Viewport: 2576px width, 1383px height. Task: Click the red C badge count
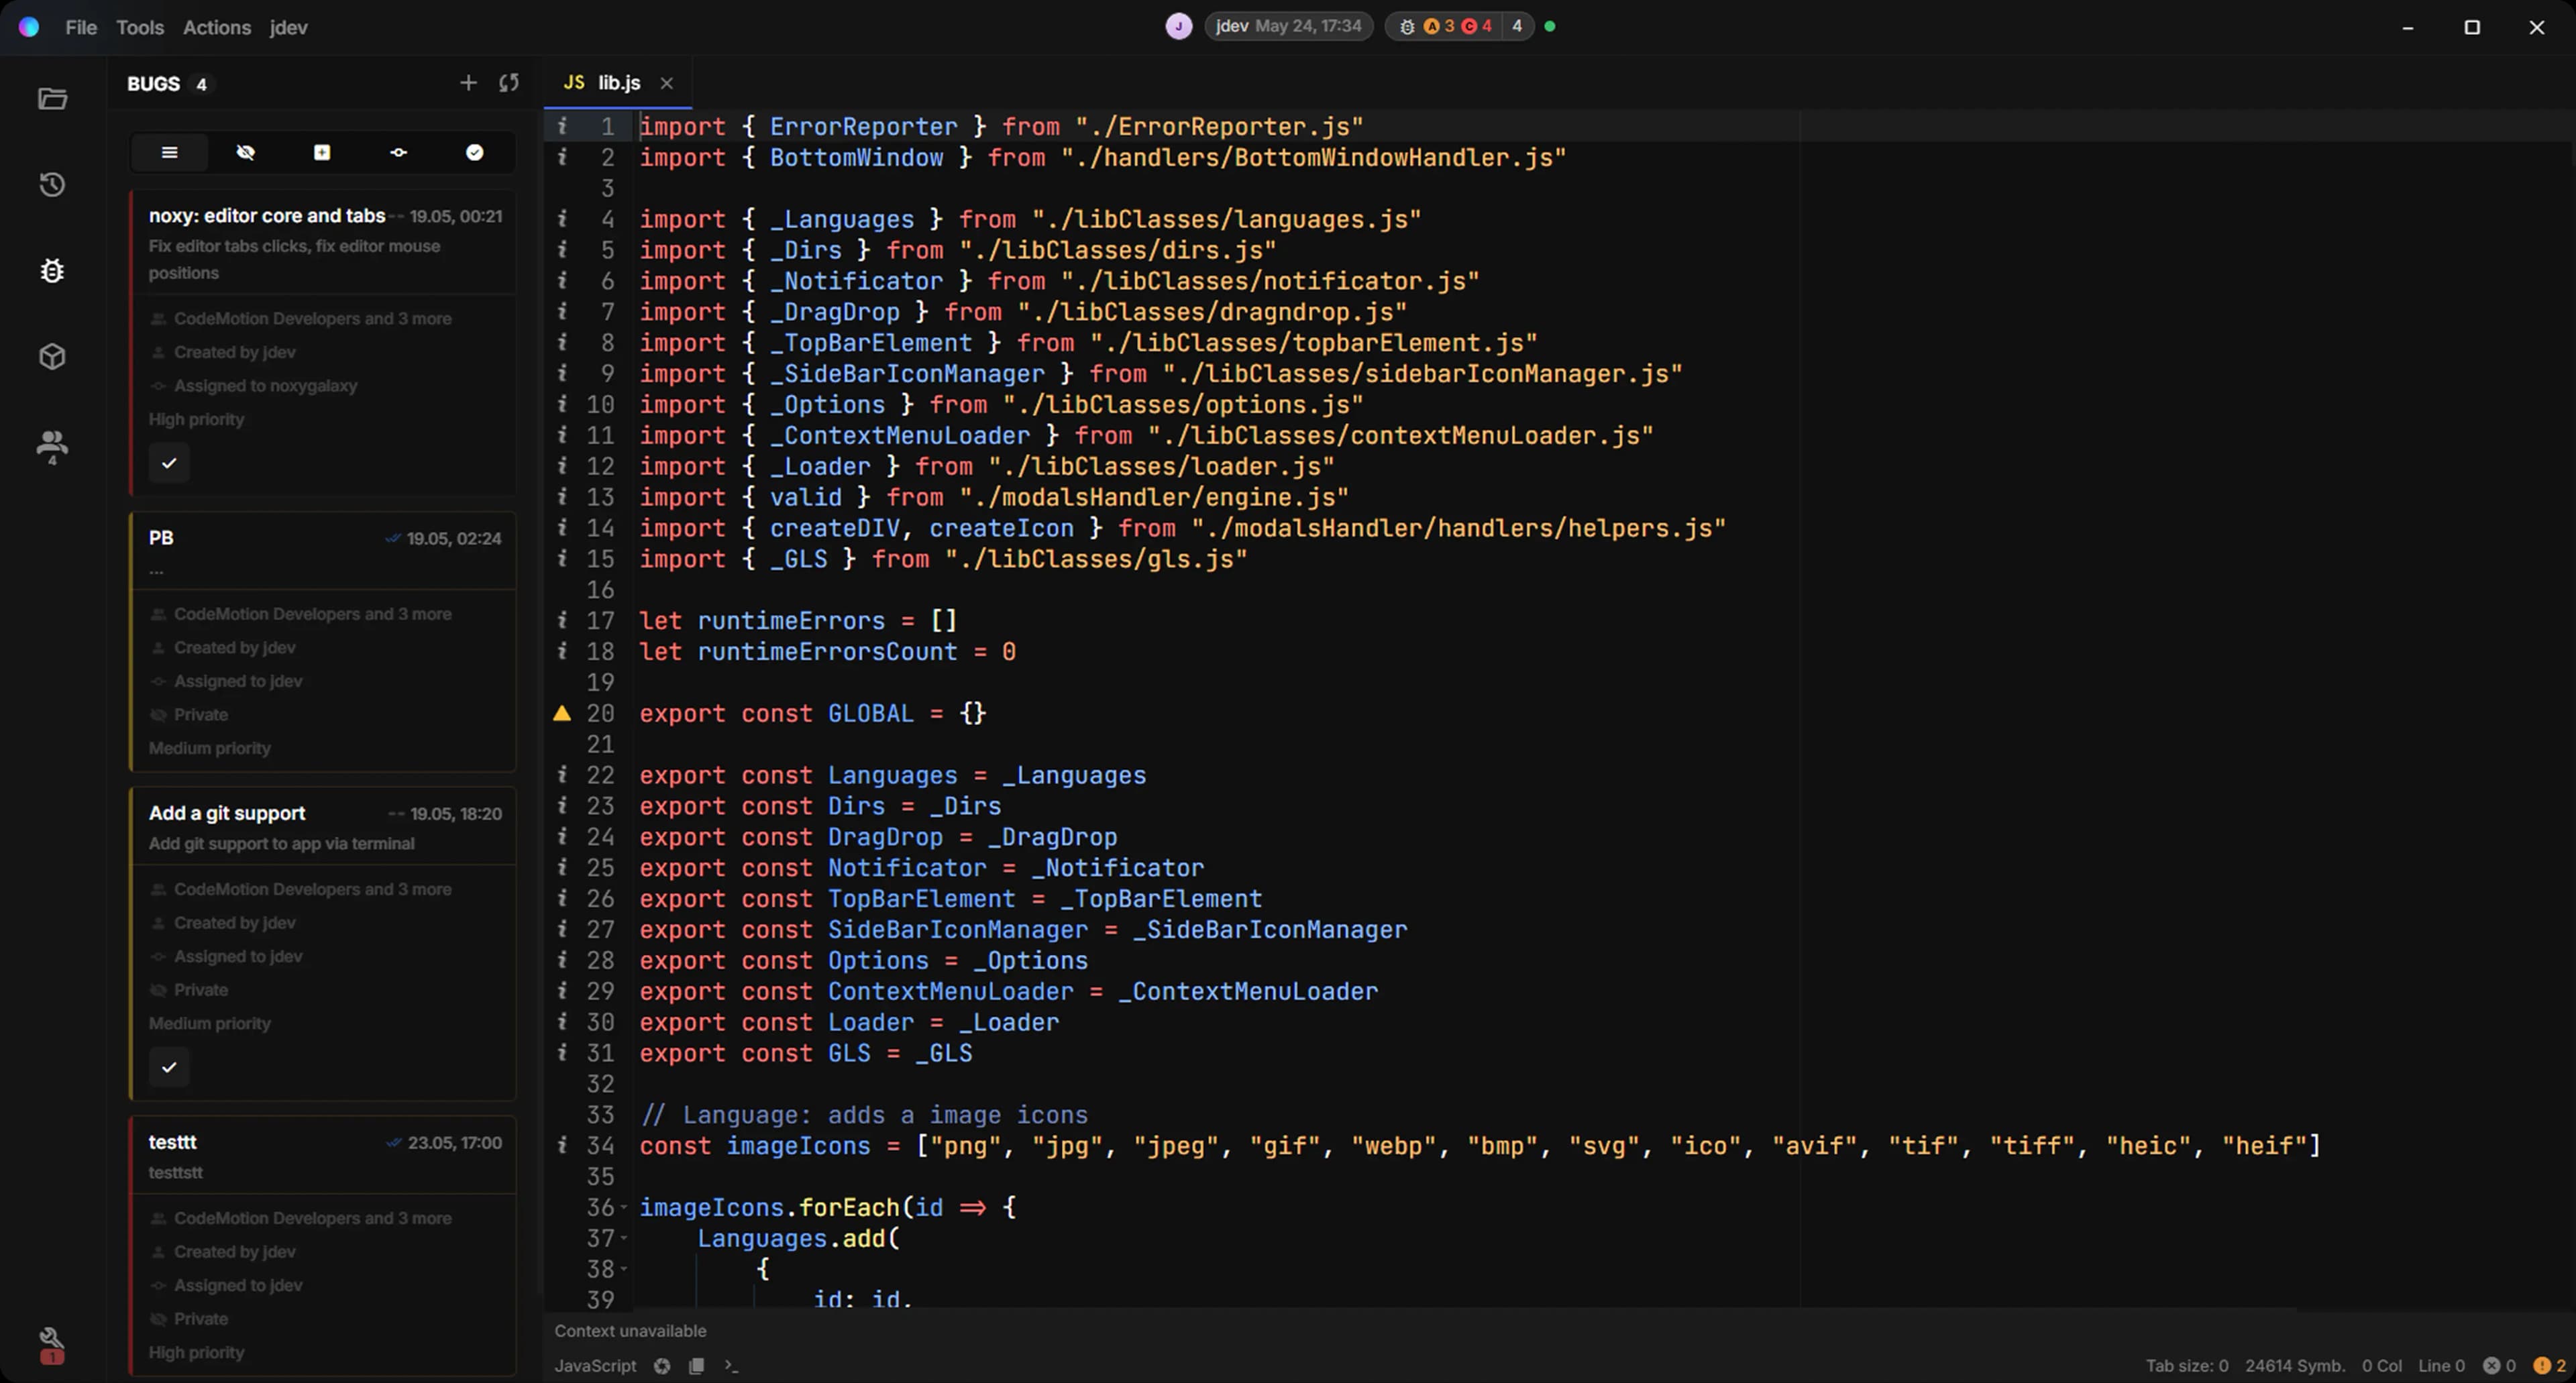pyautogui.click(x=1477, y=26)
